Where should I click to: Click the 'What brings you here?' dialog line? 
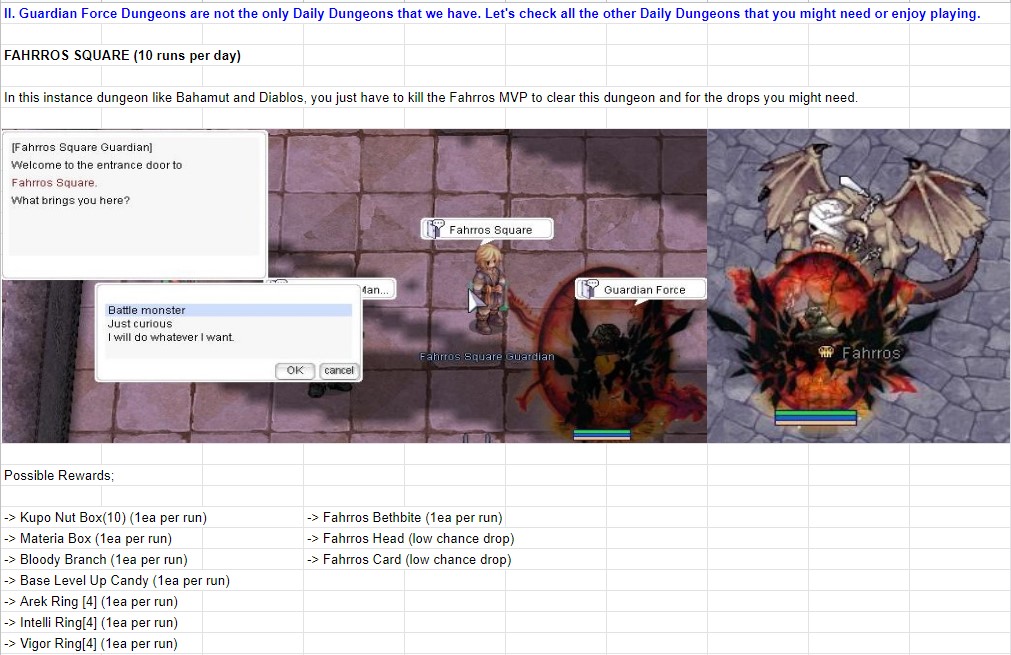pos(70,200)
